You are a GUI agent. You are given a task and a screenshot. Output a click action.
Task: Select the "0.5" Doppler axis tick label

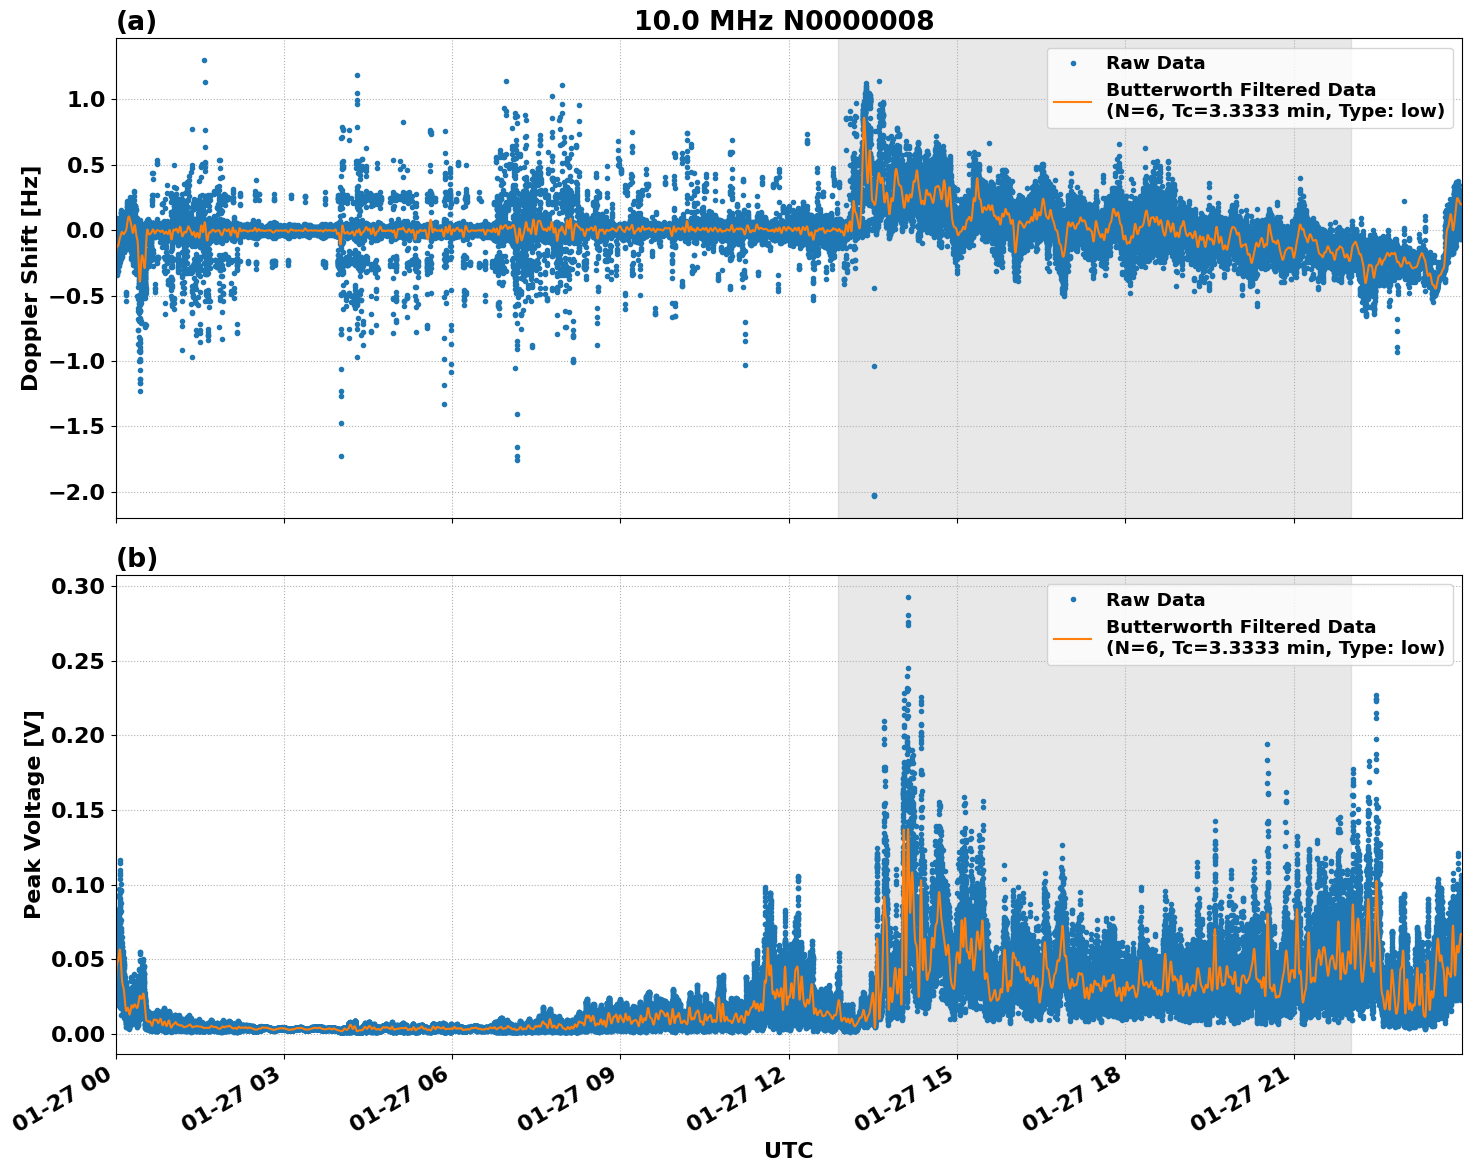(88, 165)
